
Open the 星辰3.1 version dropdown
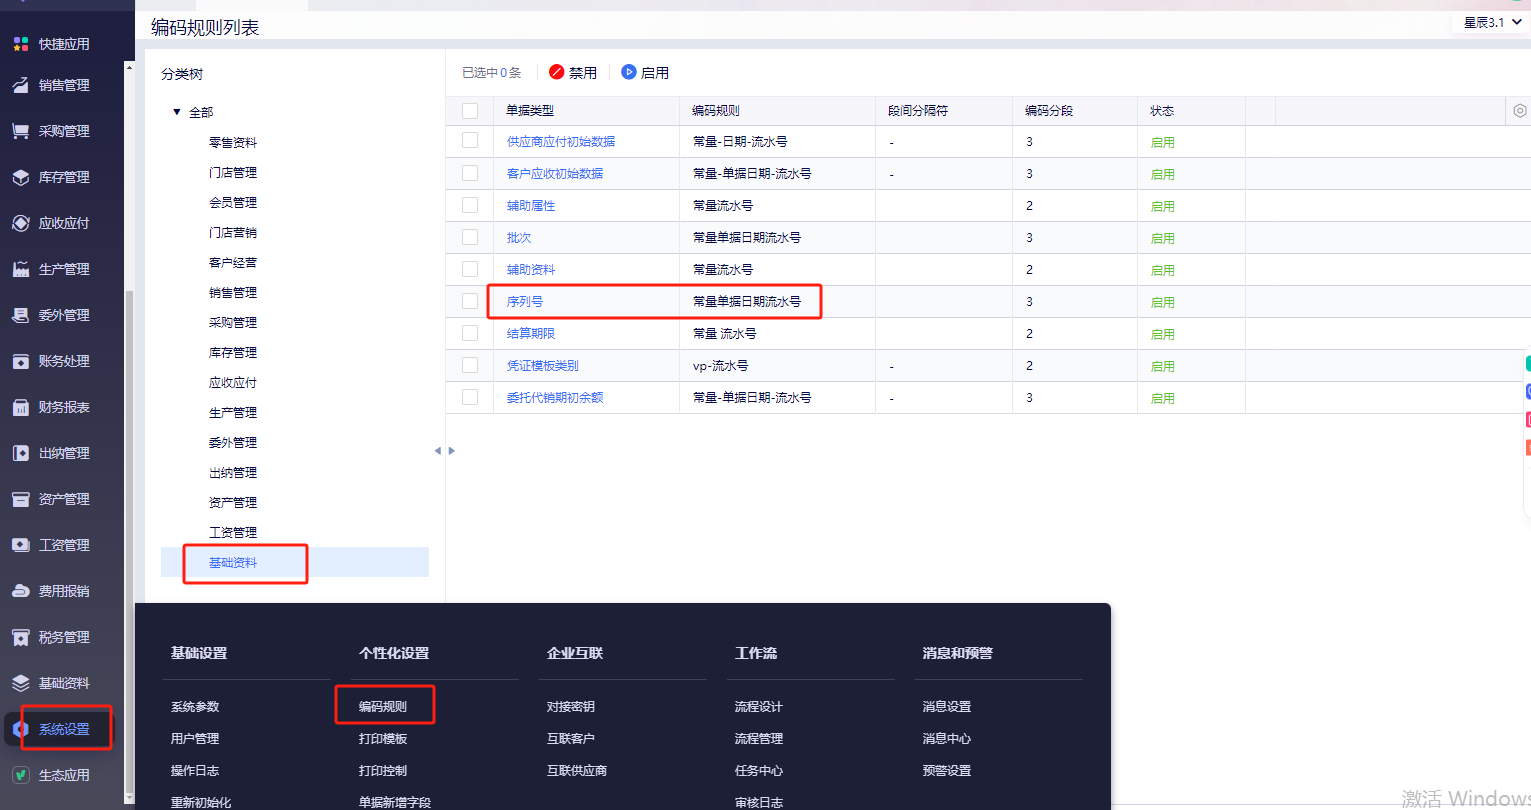coord(1492,22)
